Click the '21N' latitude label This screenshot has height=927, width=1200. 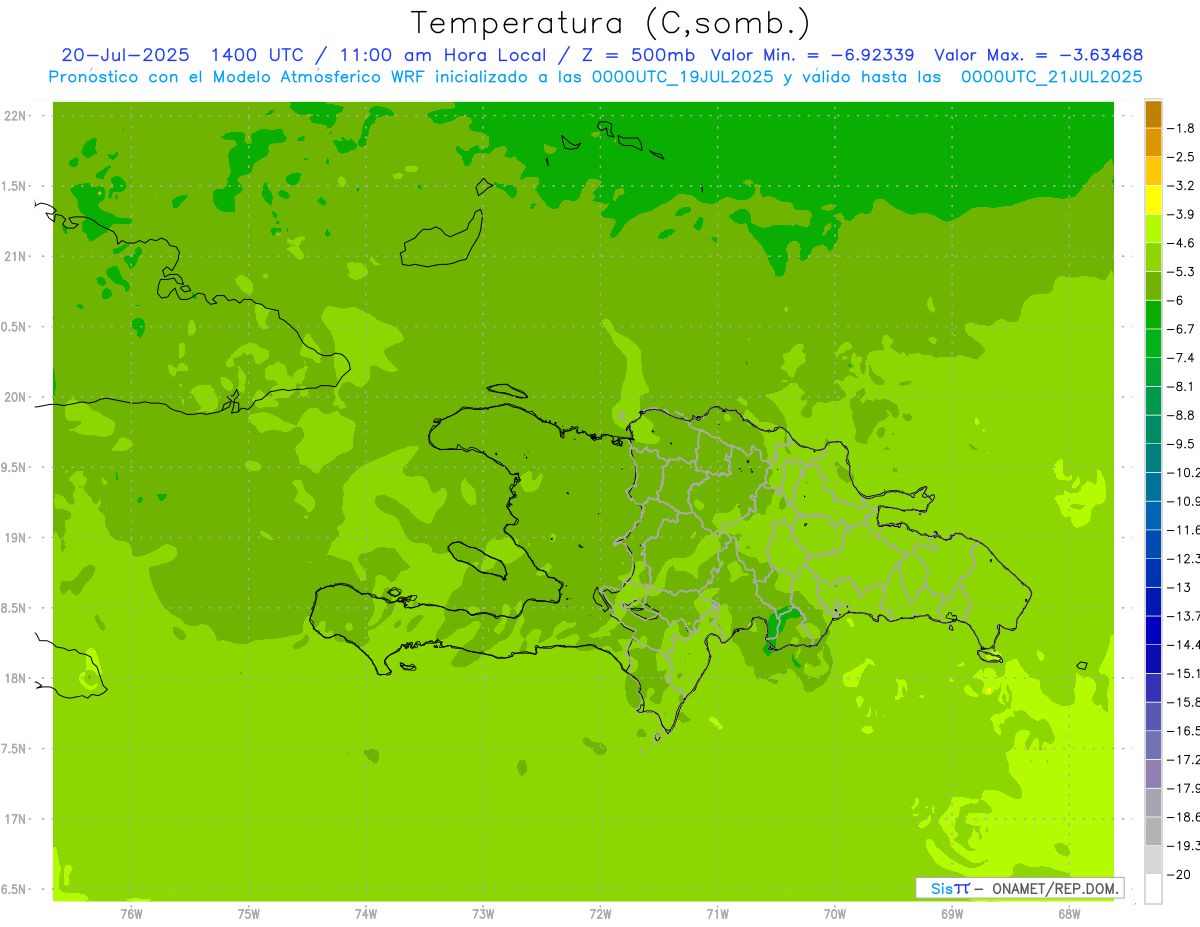[14, 257]
